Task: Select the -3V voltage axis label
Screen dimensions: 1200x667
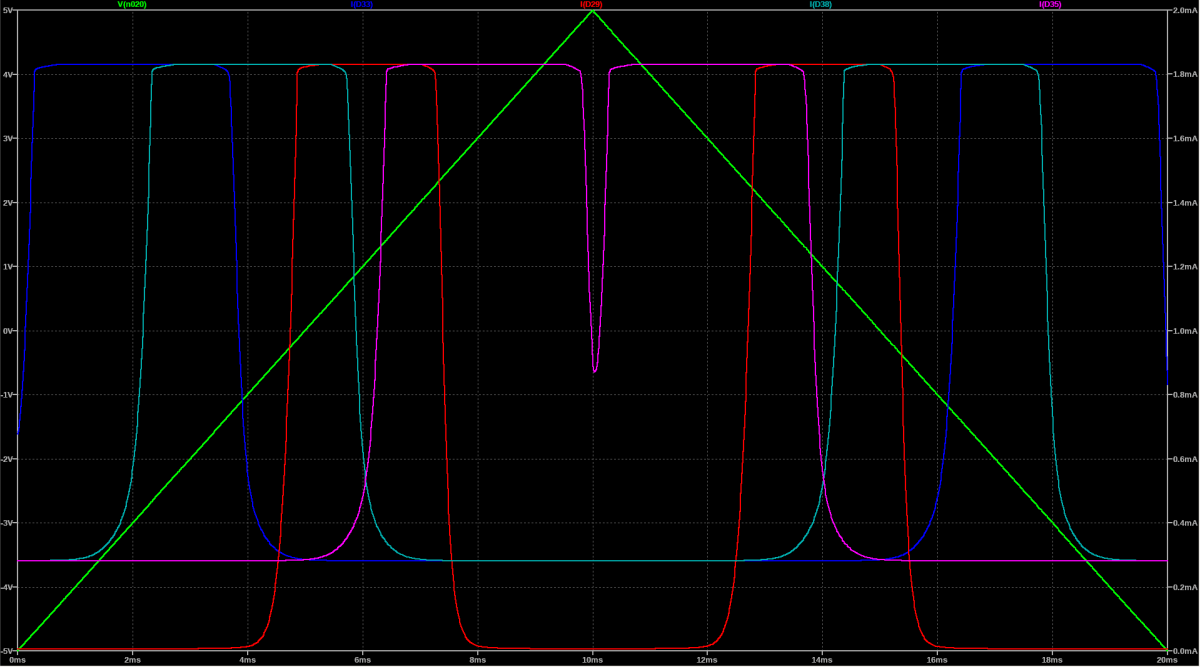Action: click(x=7, y=522)
